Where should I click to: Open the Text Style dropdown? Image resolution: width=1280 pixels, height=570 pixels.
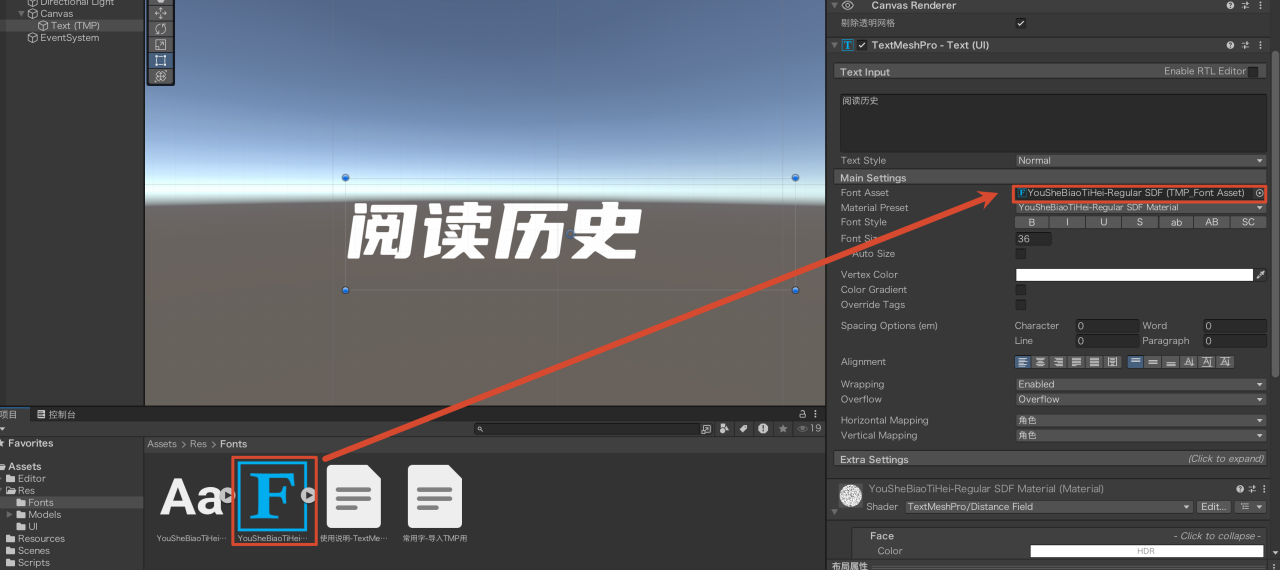[x=1141, y=160]
